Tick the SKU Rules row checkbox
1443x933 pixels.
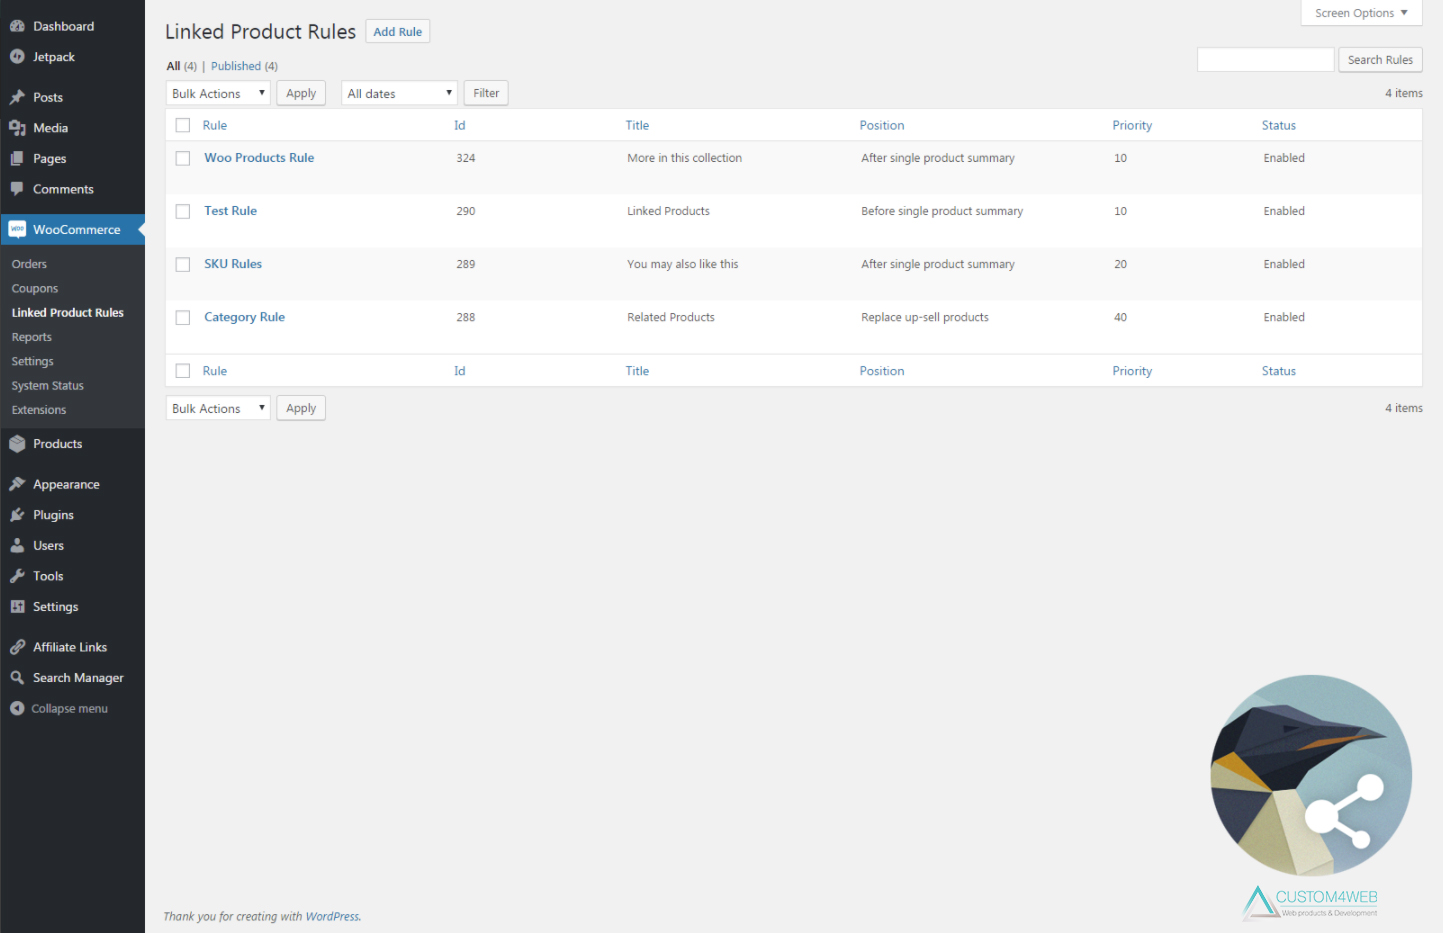click(x=183, y=264)
